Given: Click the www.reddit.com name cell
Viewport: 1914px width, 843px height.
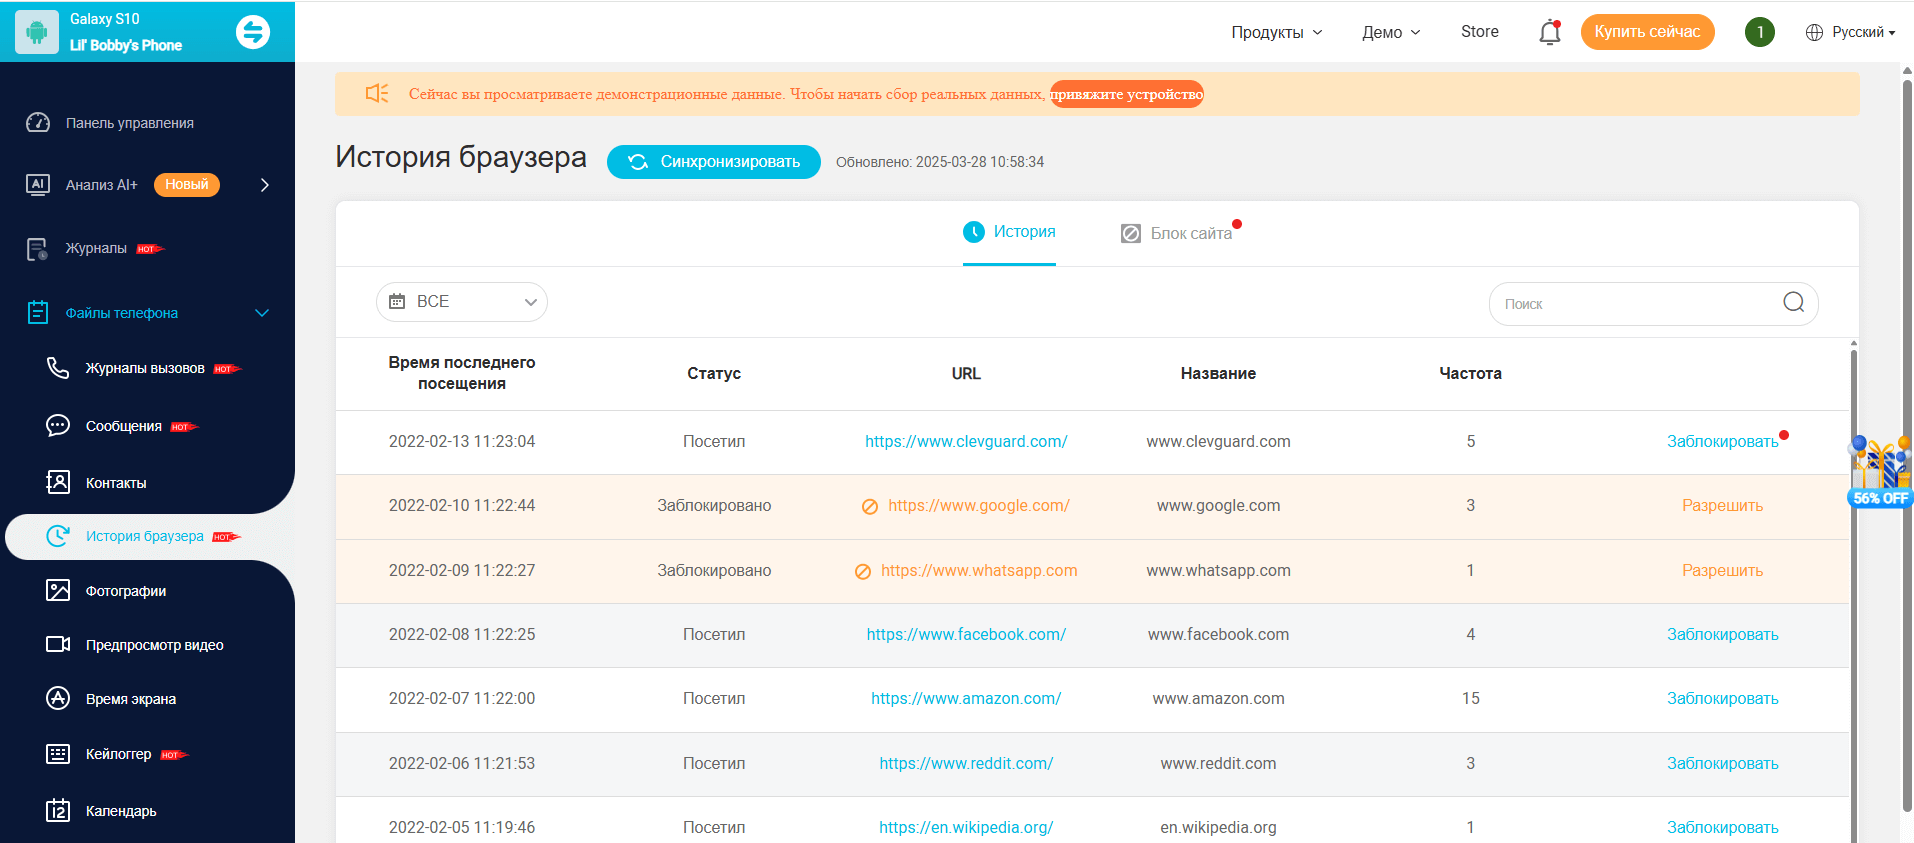Looking at the screenshot, I should [1218, 764].
